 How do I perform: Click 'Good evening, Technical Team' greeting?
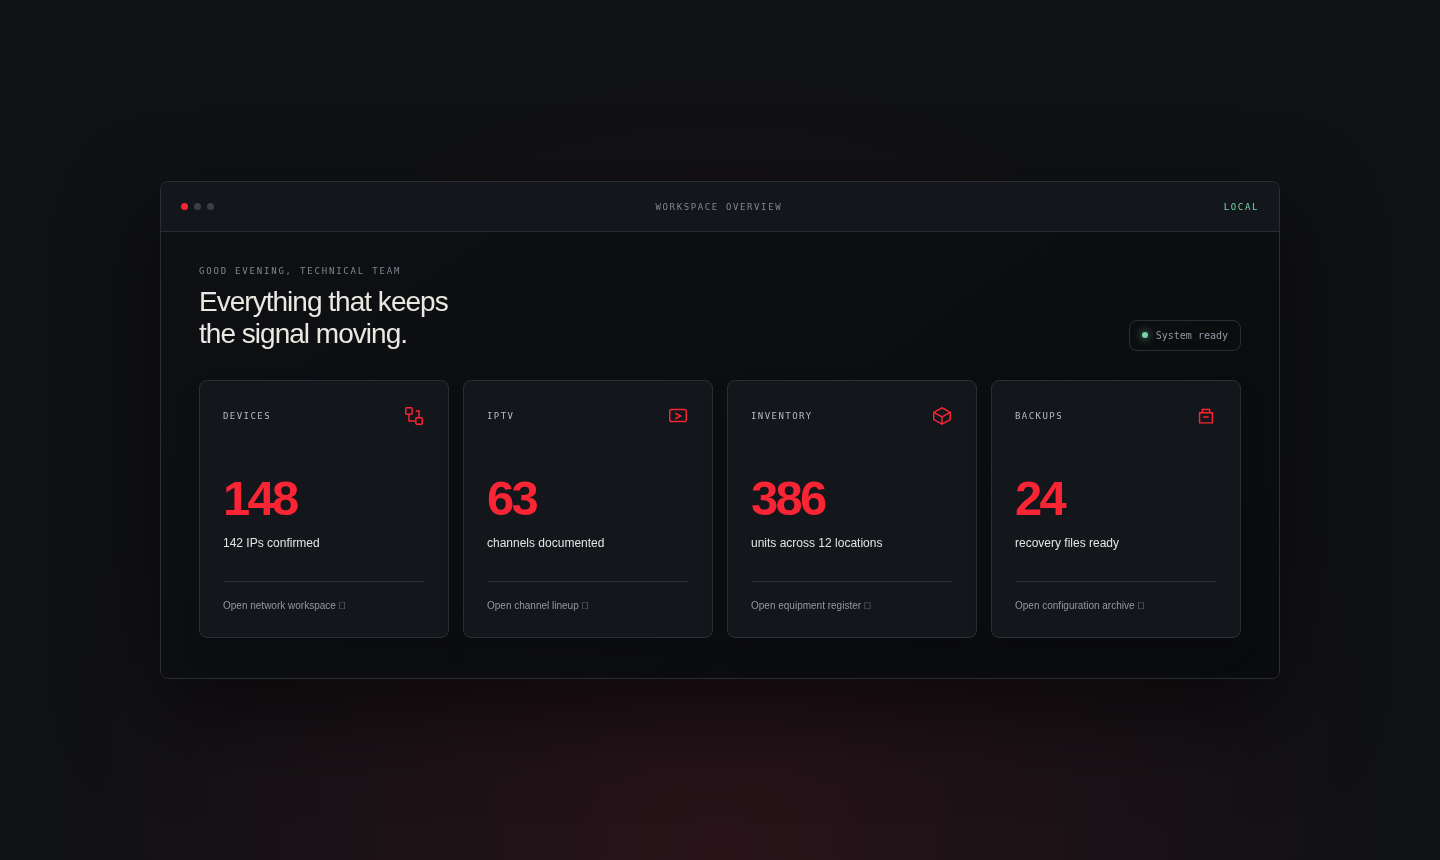[300, 271]
